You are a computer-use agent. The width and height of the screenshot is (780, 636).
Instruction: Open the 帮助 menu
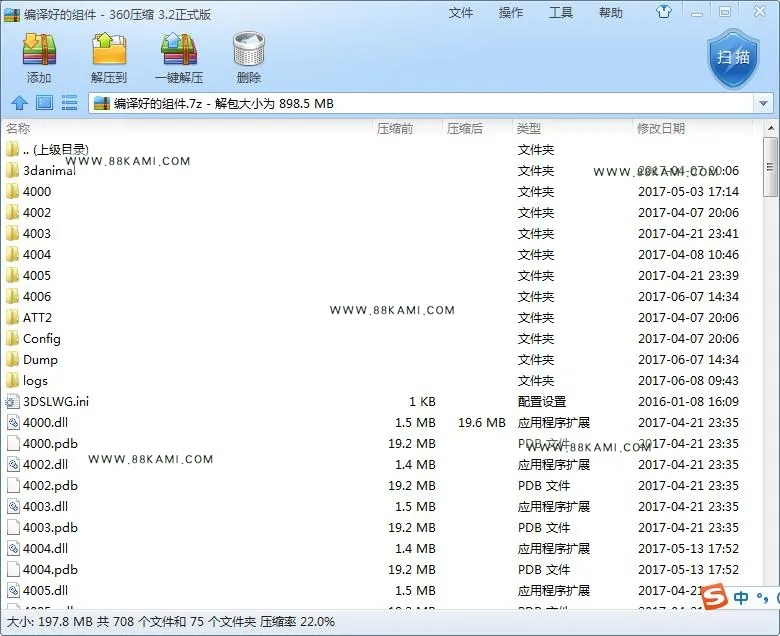point(610,13)
